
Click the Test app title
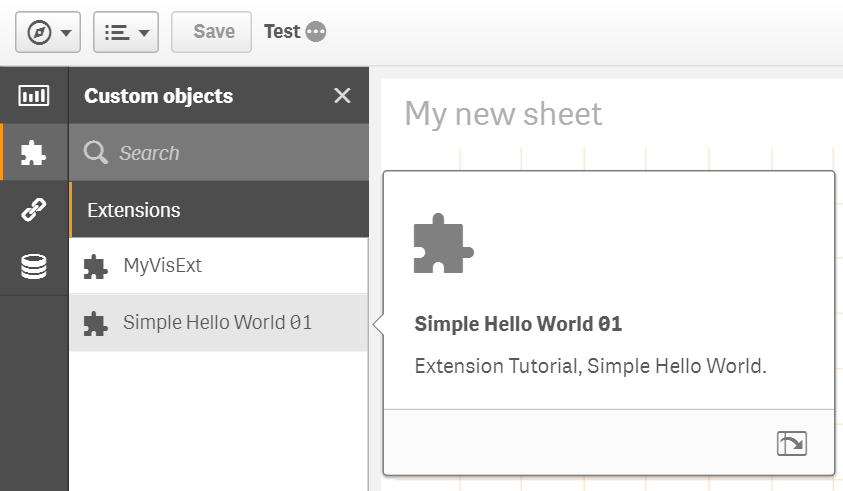pos(281,32)
